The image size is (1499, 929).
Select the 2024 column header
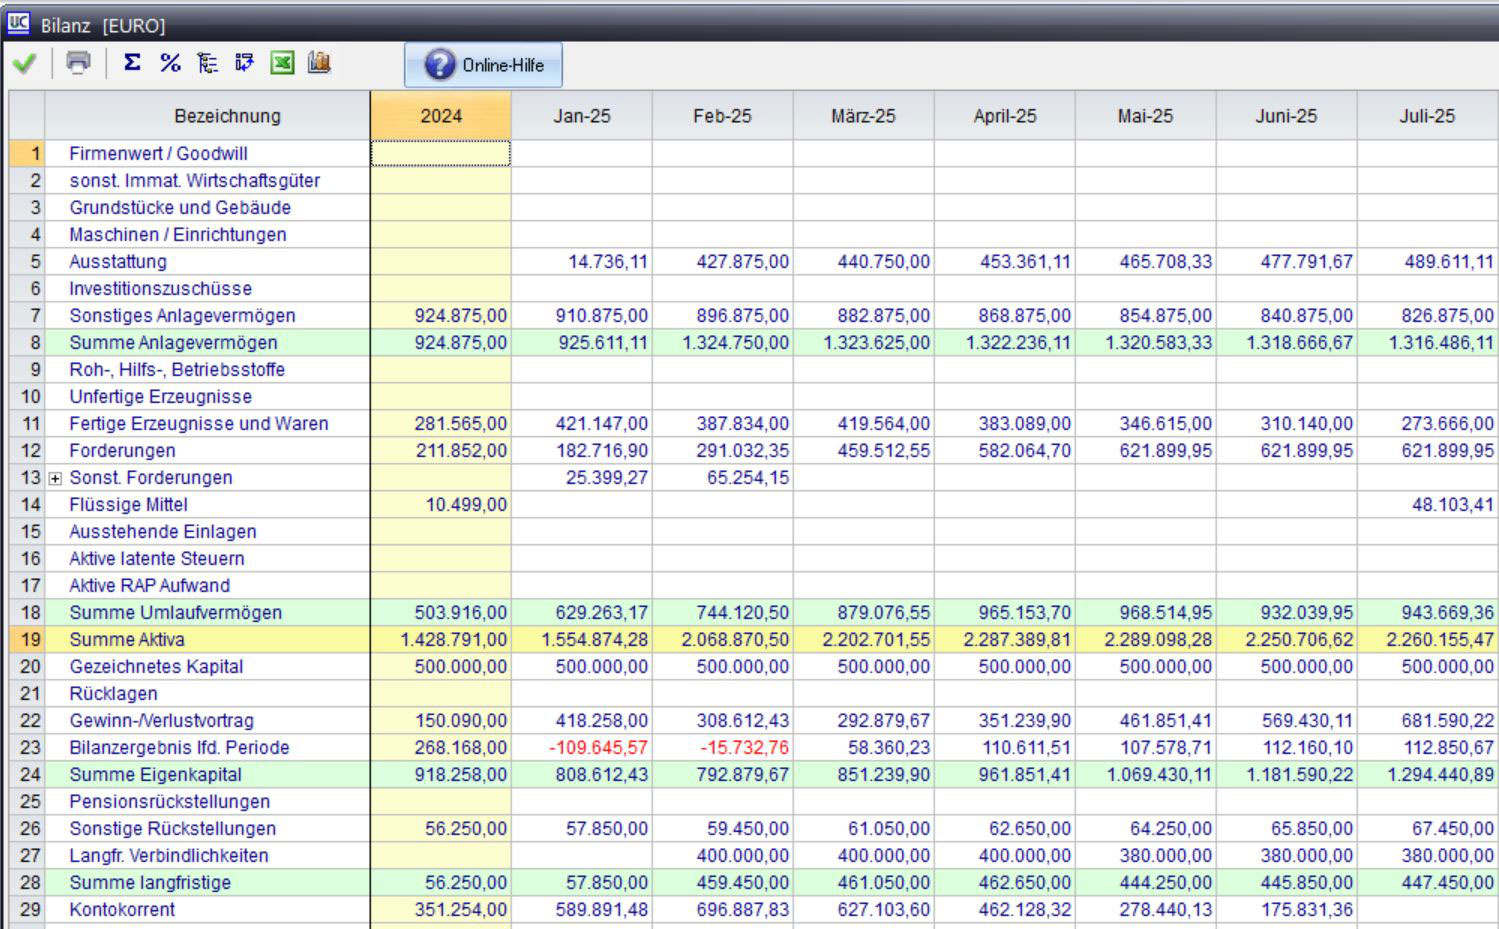coord(440,116)
